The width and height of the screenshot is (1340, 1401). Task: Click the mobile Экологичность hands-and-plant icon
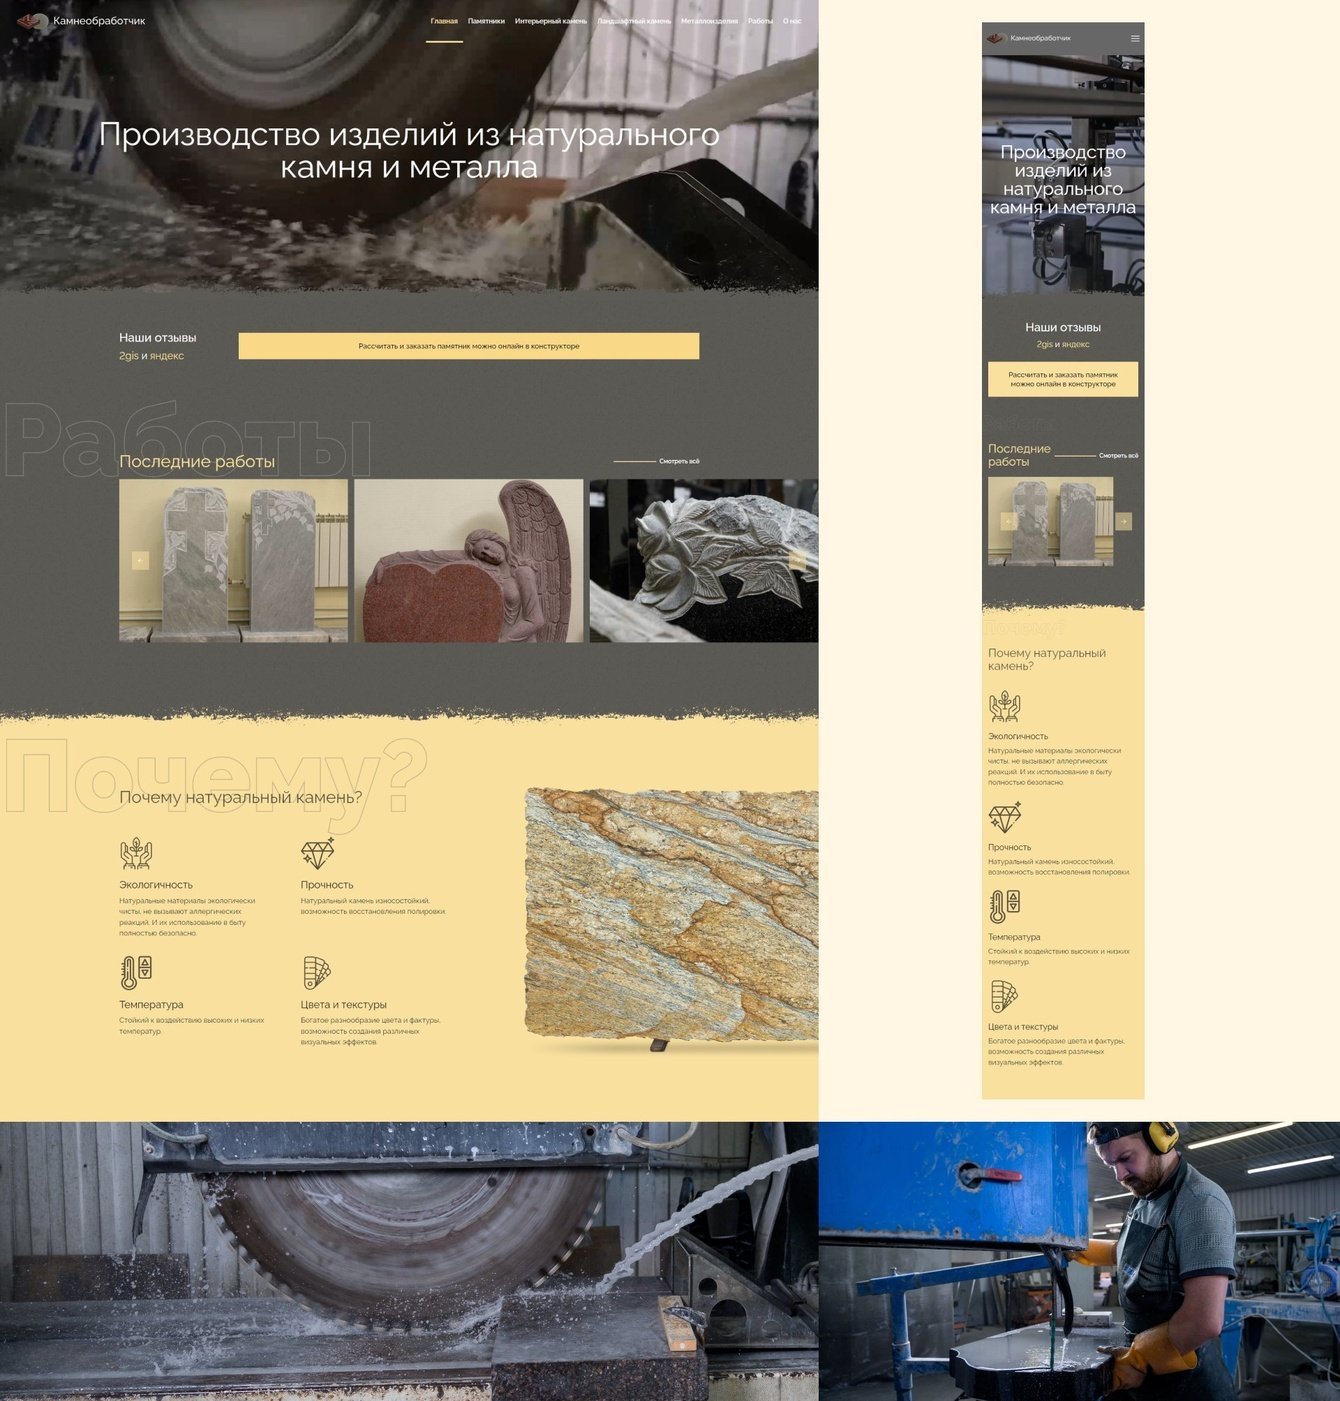tap(1004, 706)
